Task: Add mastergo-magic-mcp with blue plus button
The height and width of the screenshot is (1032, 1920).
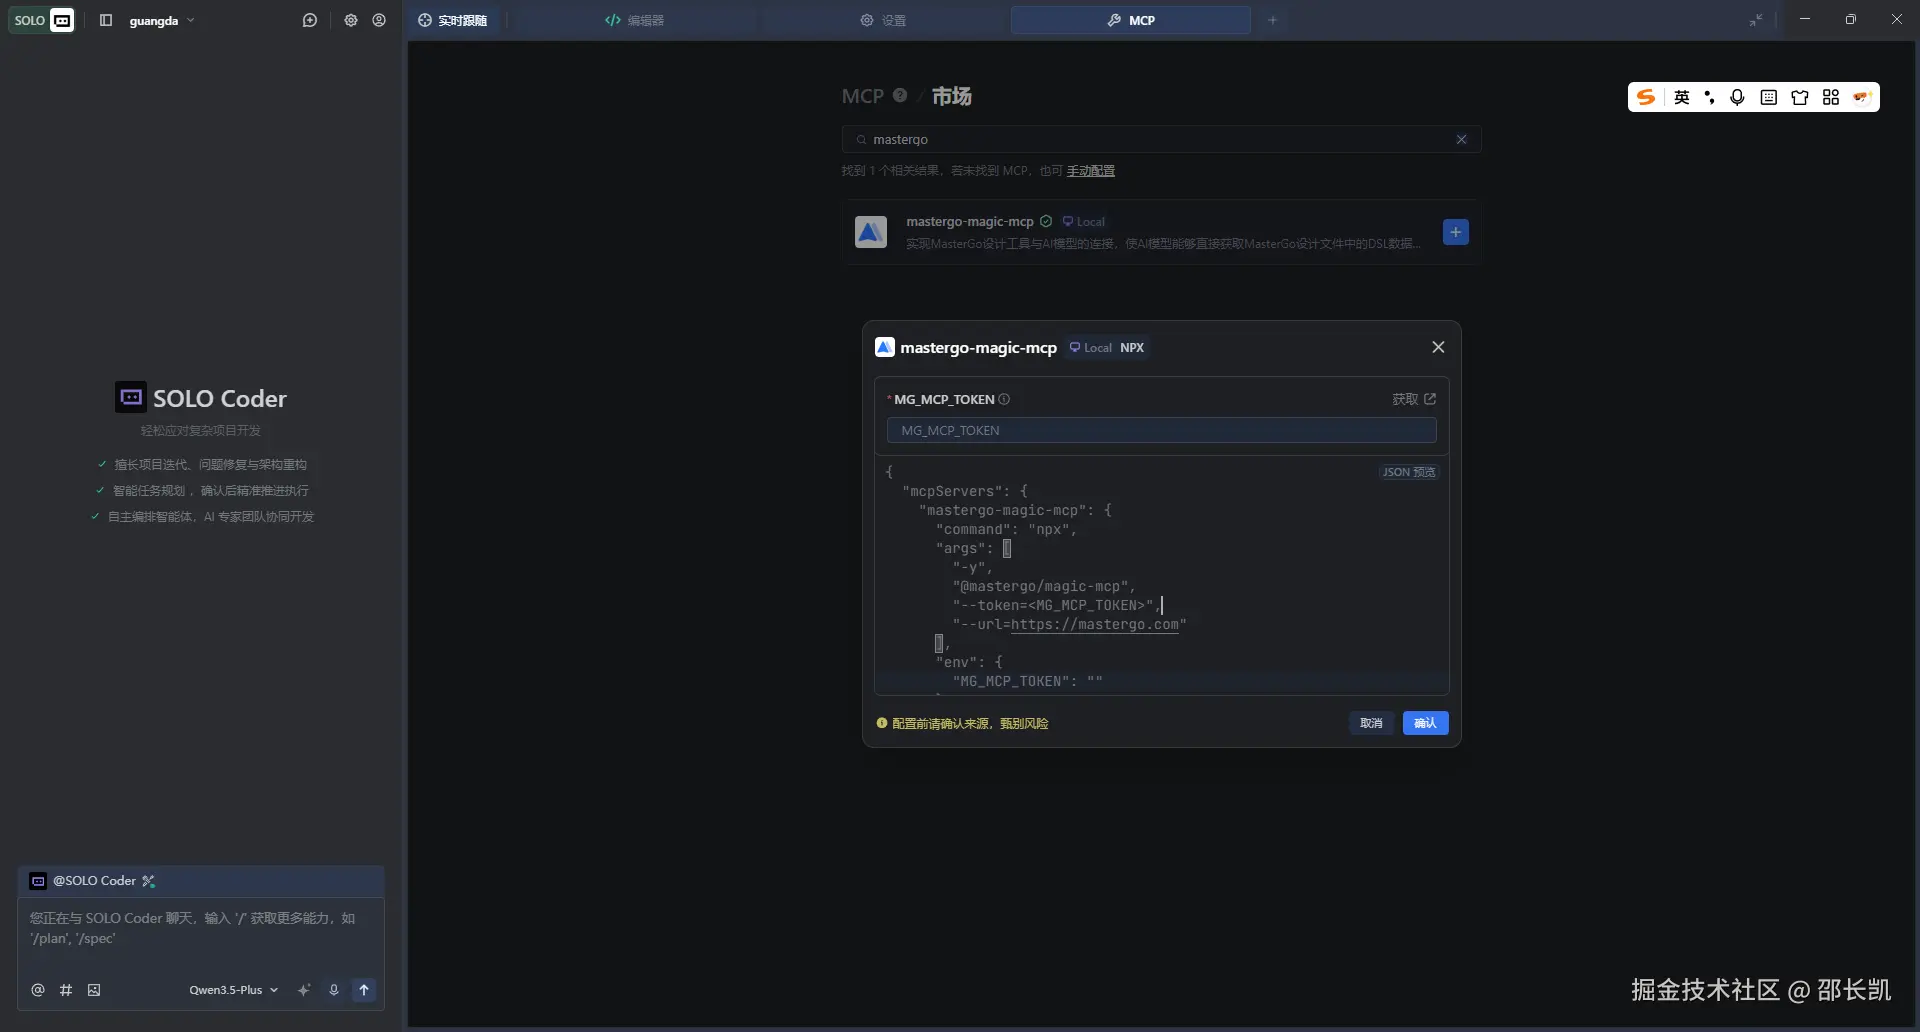Action: (1456, 232)
